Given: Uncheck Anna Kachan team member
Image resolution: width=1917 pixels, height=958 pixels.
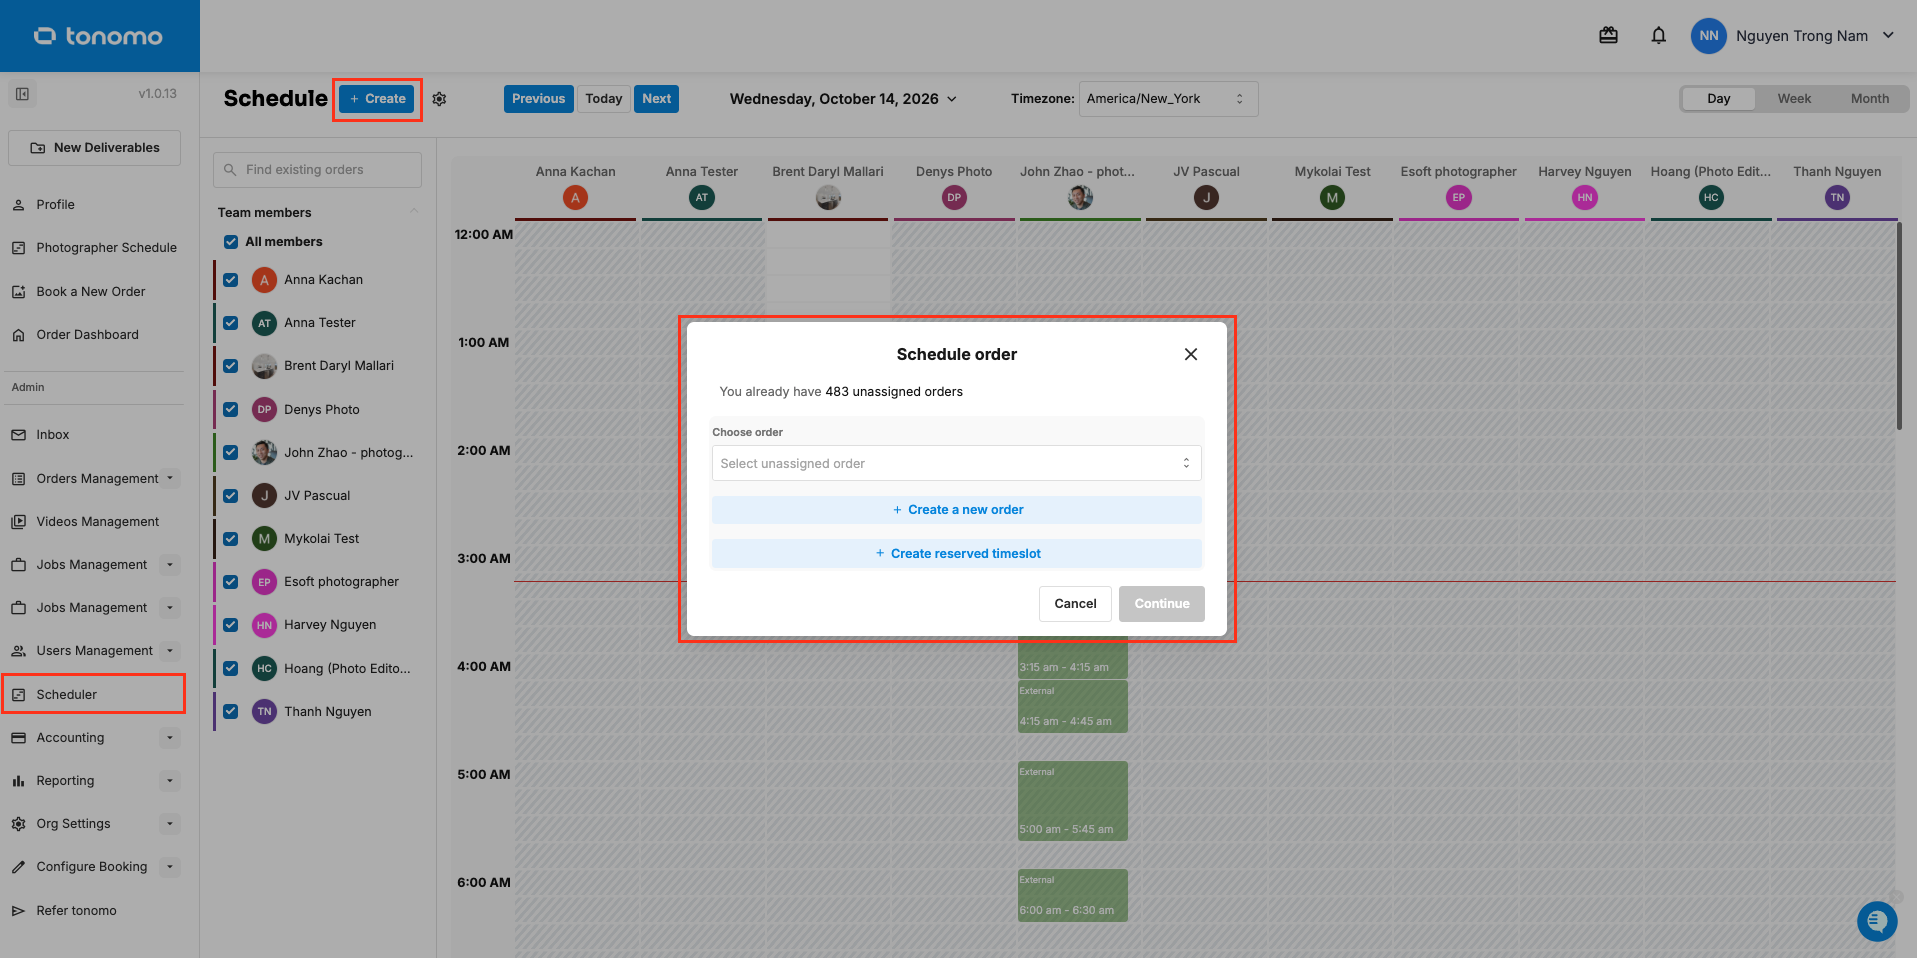Looking at the screenshot, I should [231, 280].
